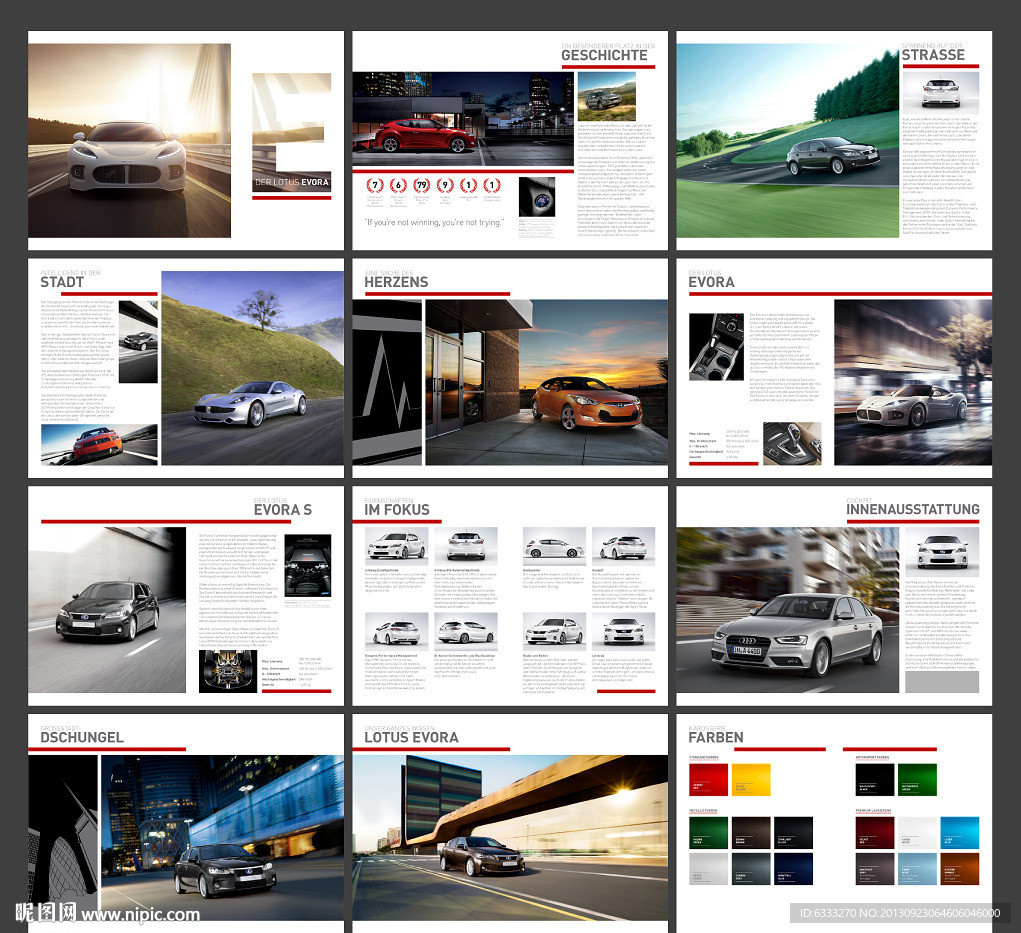This screenshot has width=1021, height=933.
Task: Open the small SUV photo on Geschichte page
Action: (607, 96)
